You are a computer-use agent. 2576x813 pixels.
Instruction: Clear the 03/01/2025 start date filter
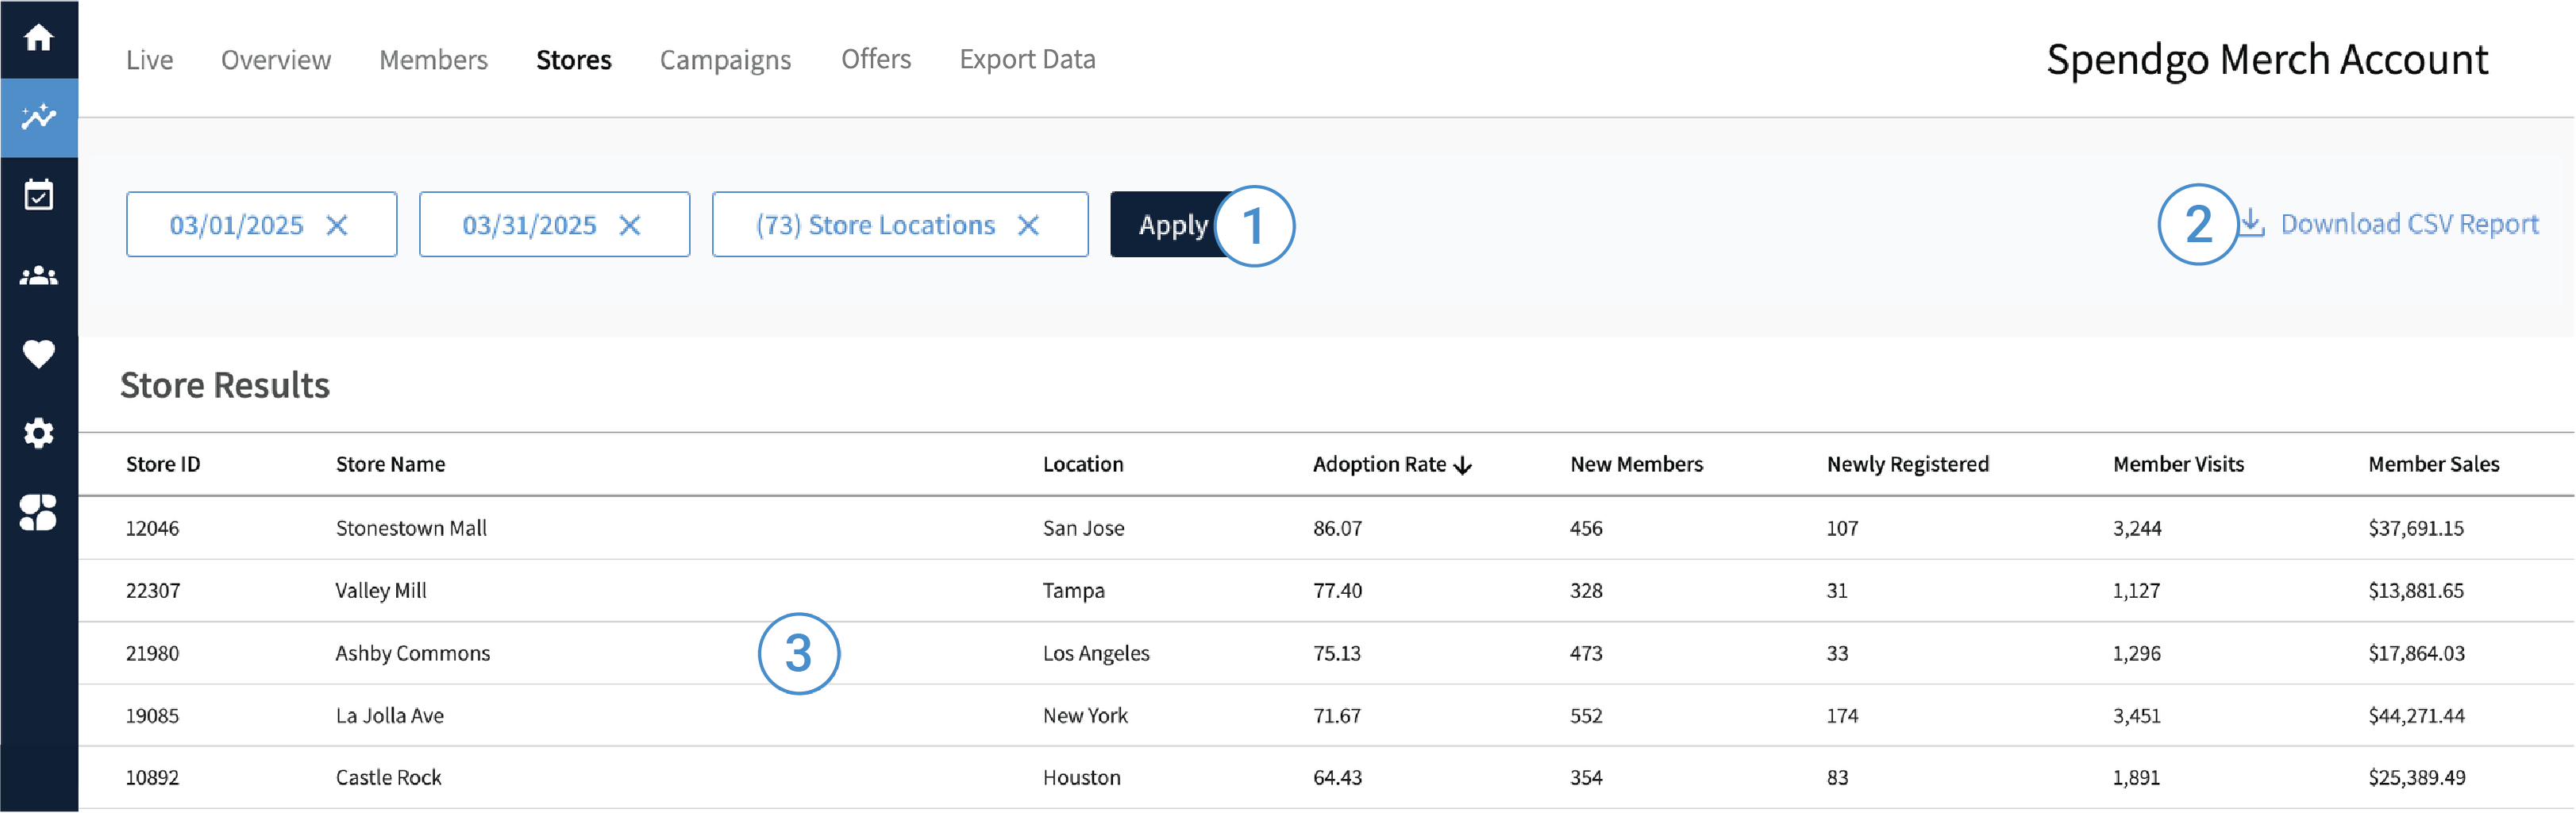point(337,225)
